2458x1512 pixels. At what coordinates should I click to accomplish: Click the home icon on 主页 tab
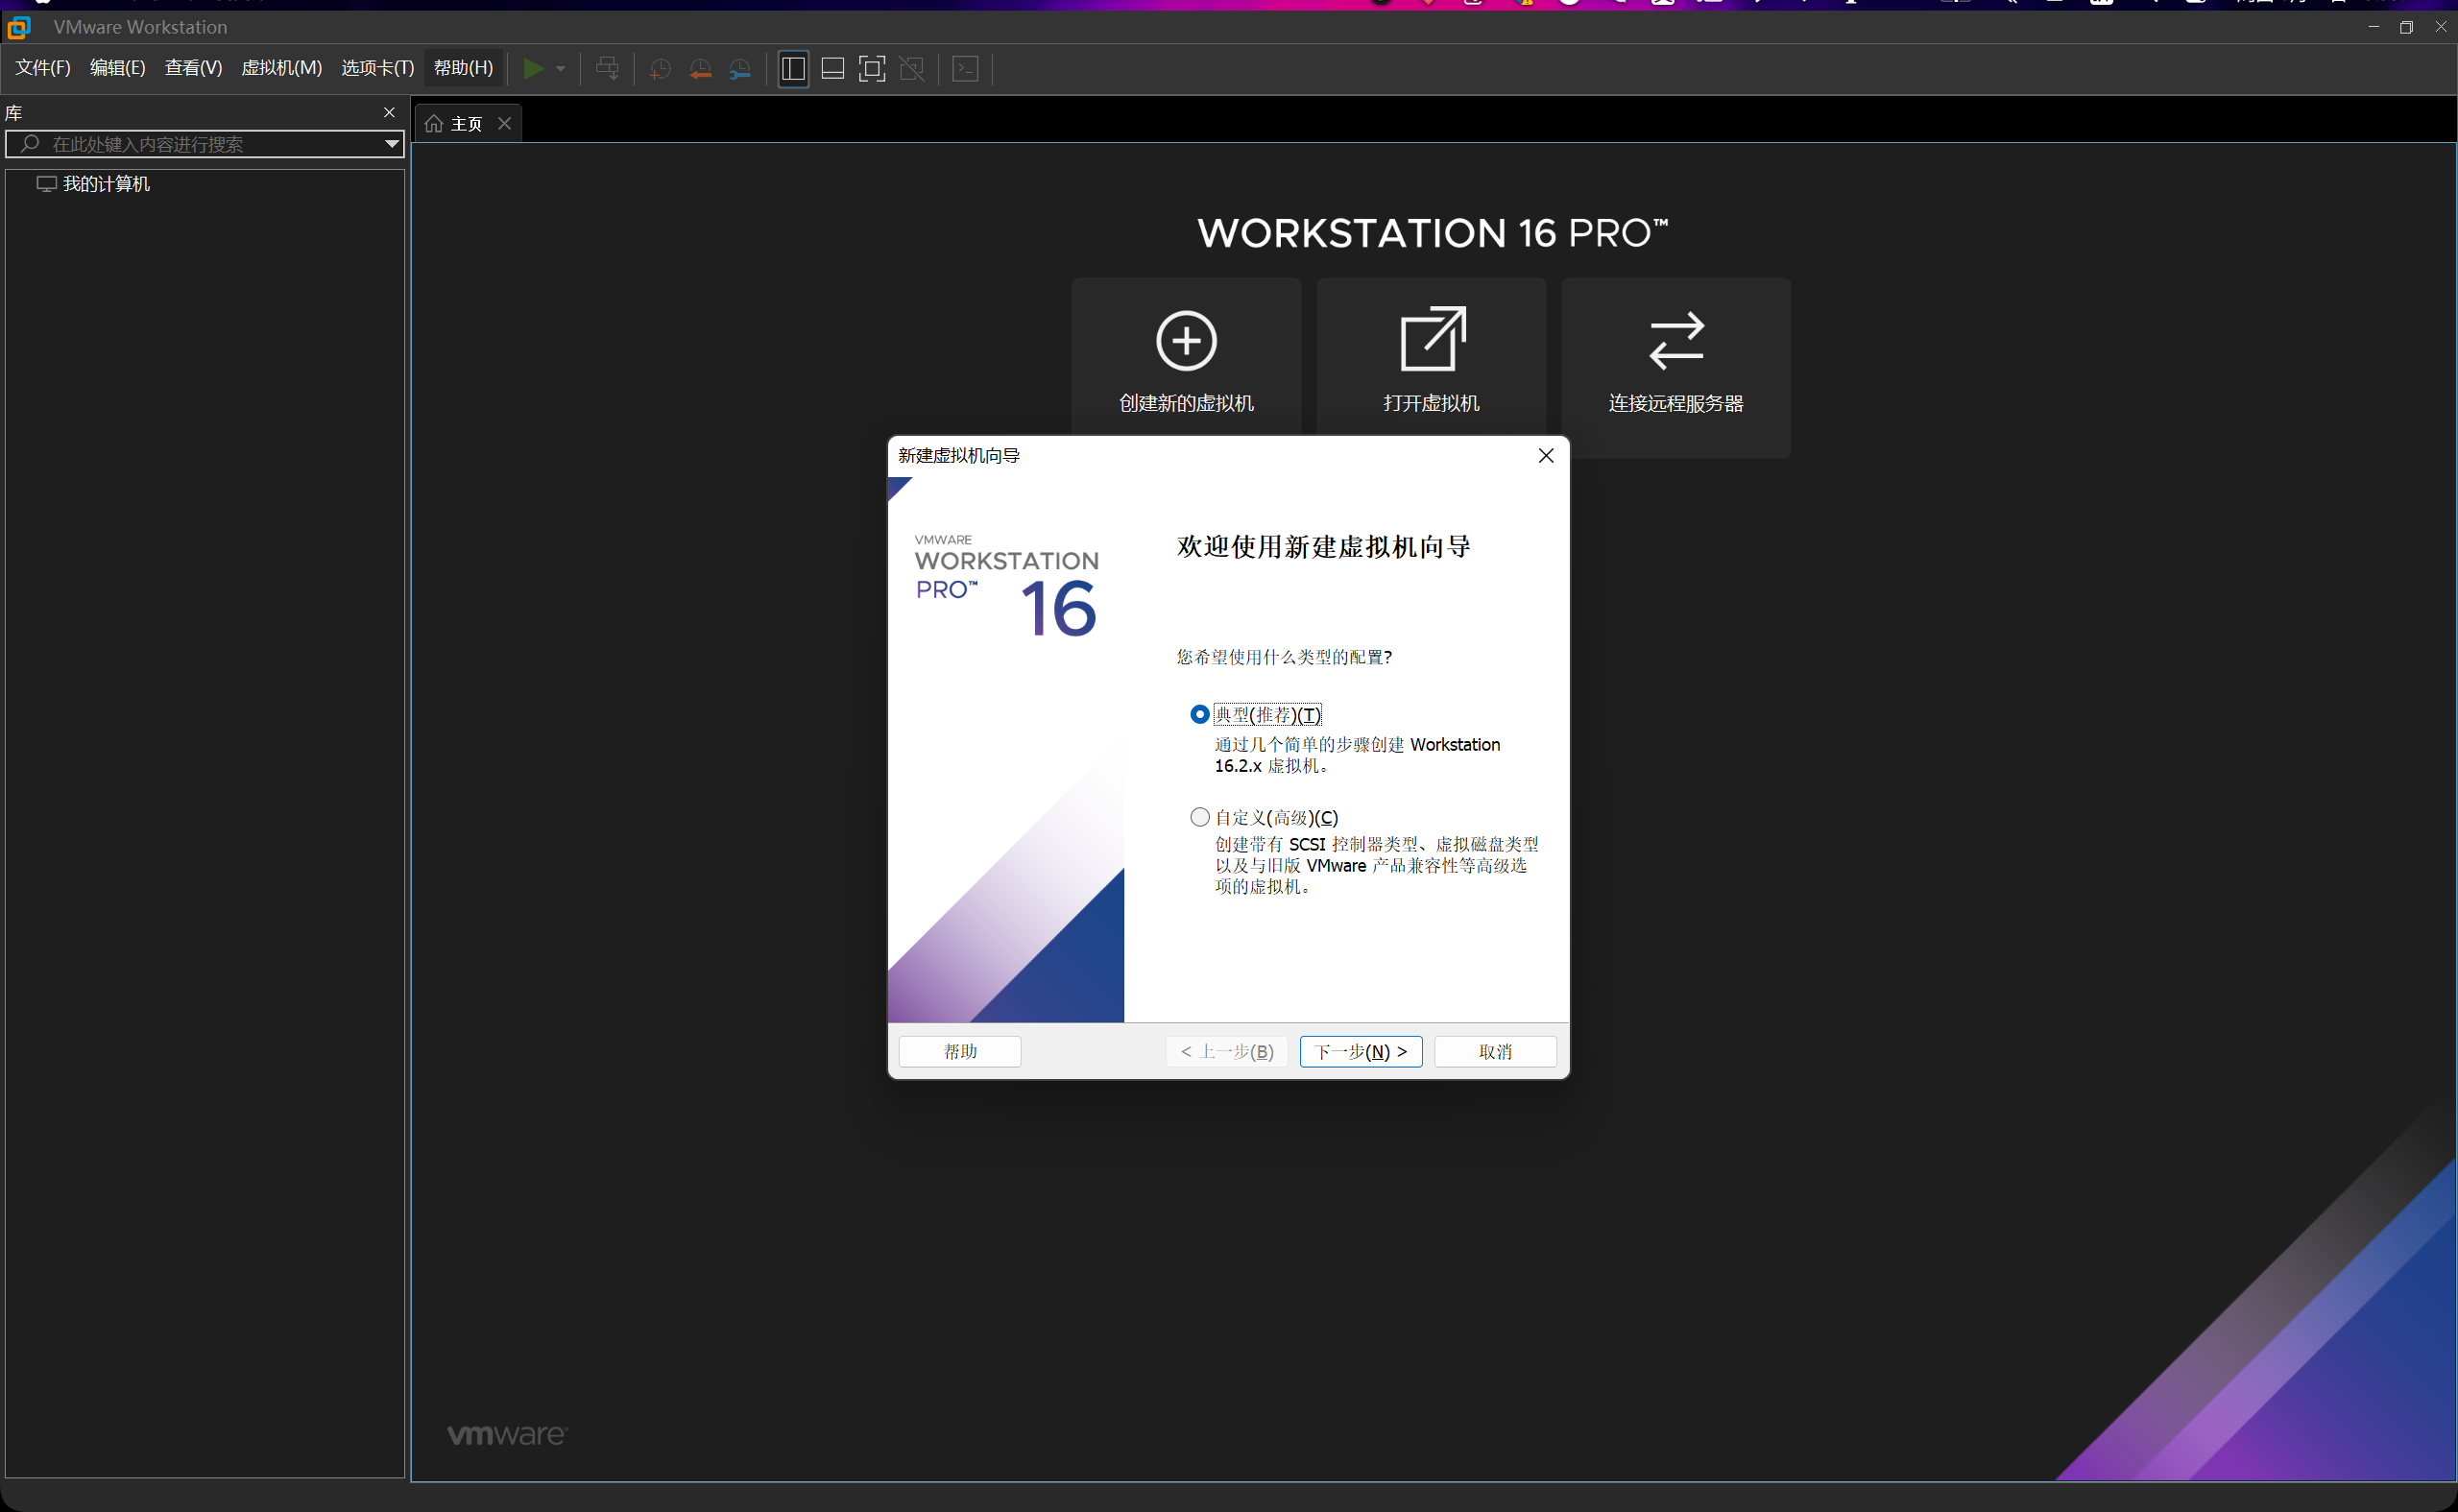click(x=434, y=124)
